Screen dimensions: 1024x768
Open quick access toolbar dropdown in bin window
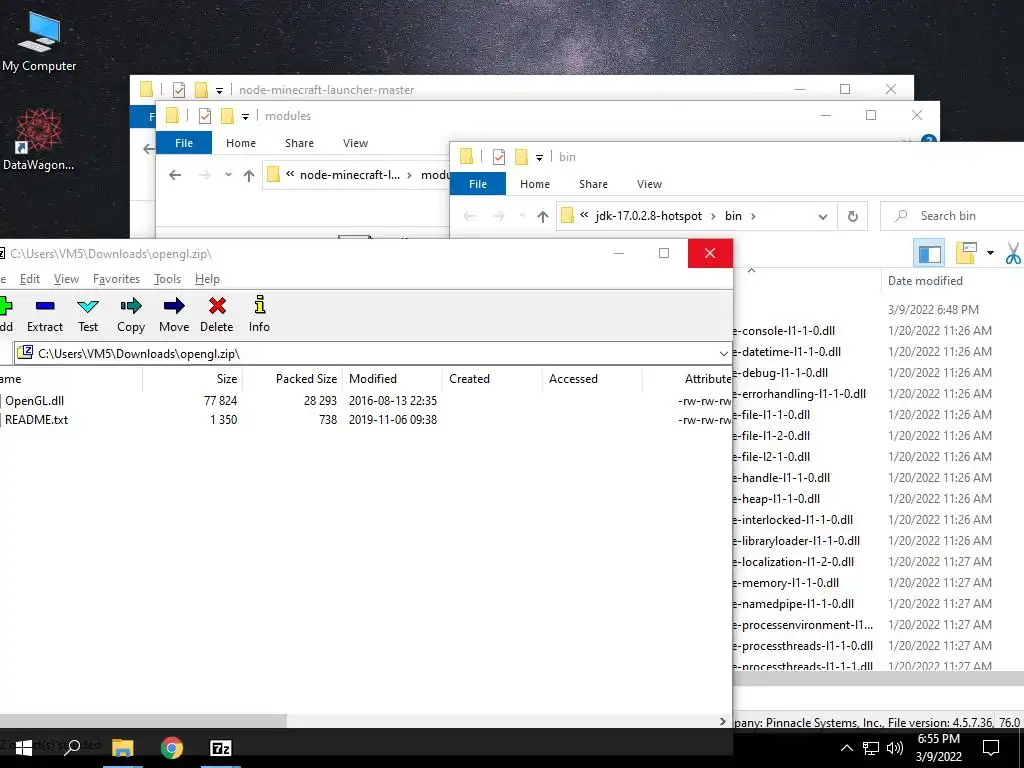[539, 157]
